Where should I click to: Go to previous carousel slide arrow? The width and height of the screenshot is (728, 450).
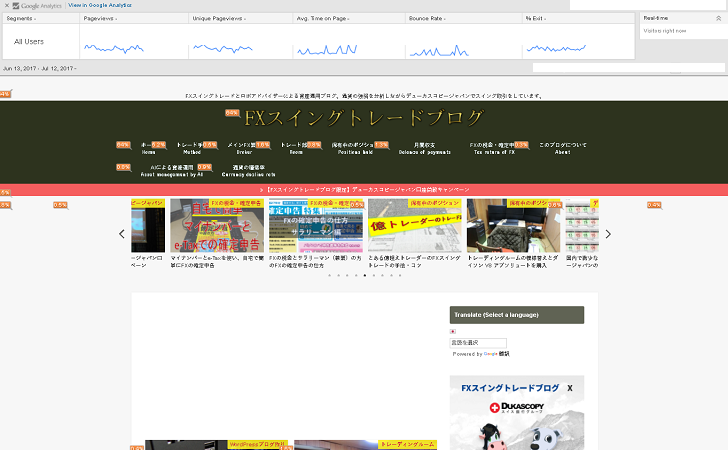coord(122,234)
